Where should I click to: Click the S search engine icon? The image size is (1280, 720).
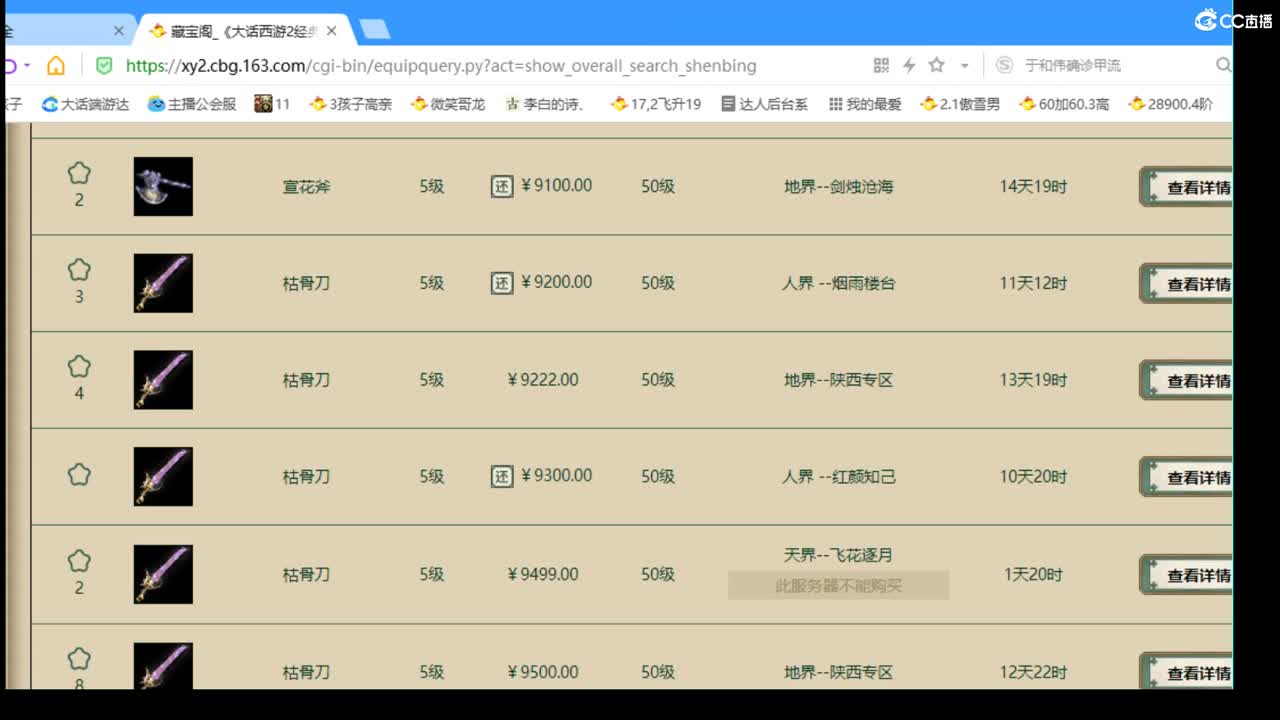click(1003, 65)
